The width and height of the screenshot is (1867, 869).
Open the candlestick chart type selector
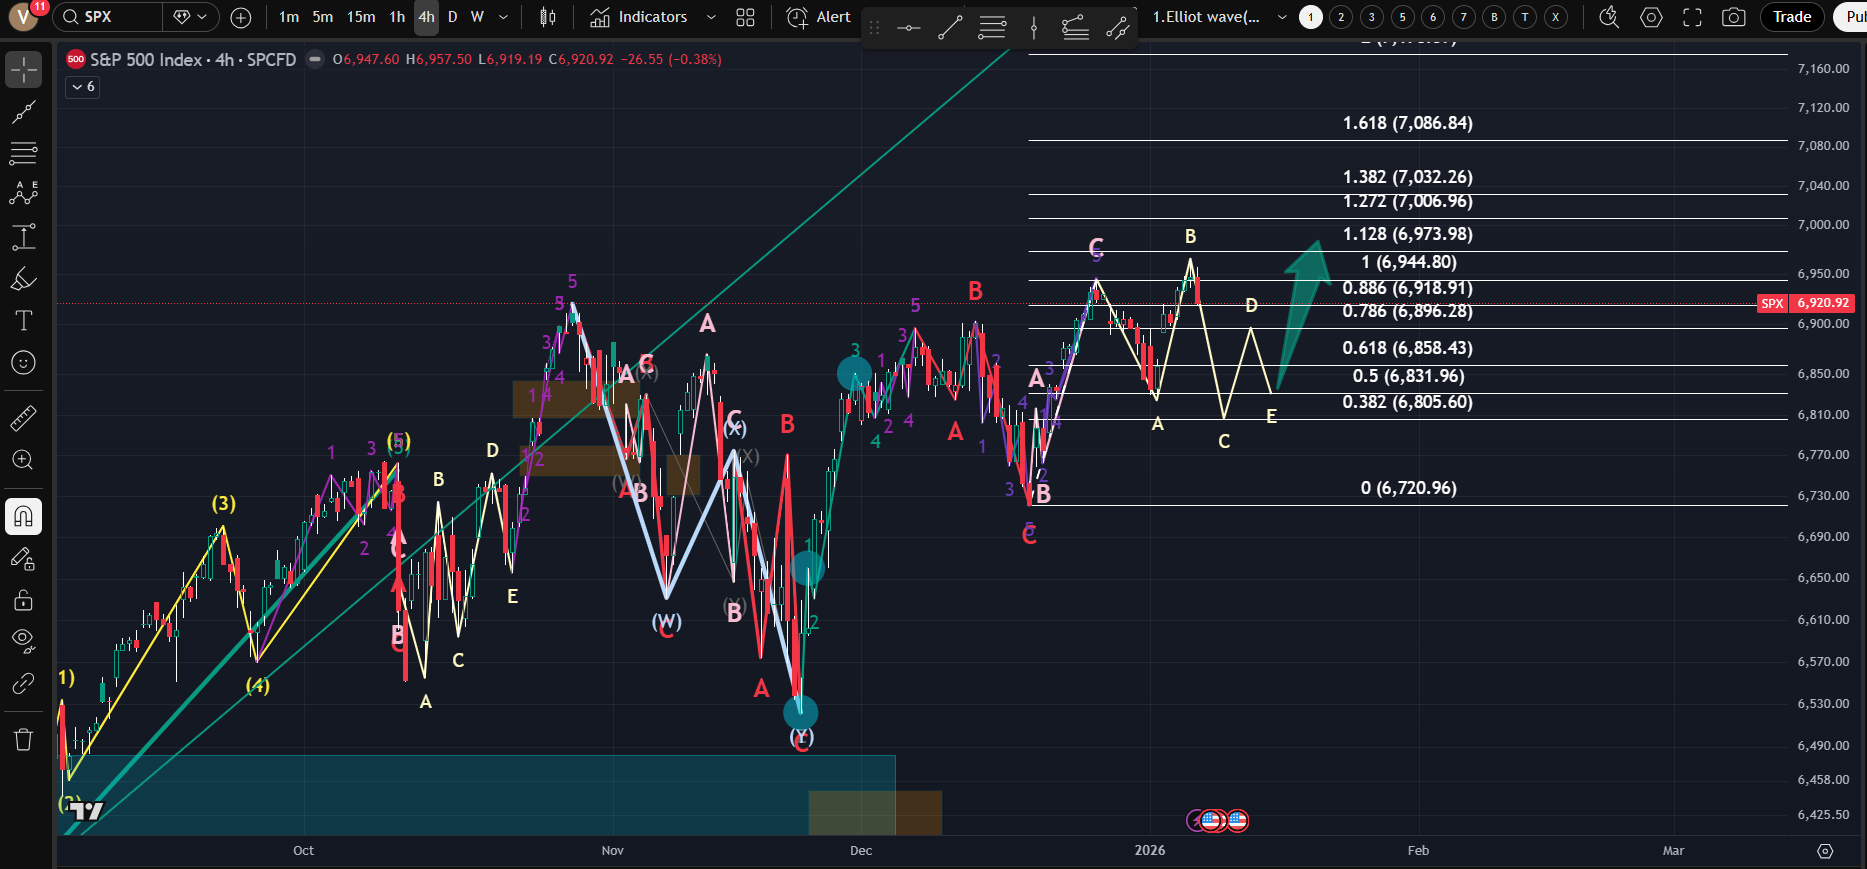[x=548, y=17]
